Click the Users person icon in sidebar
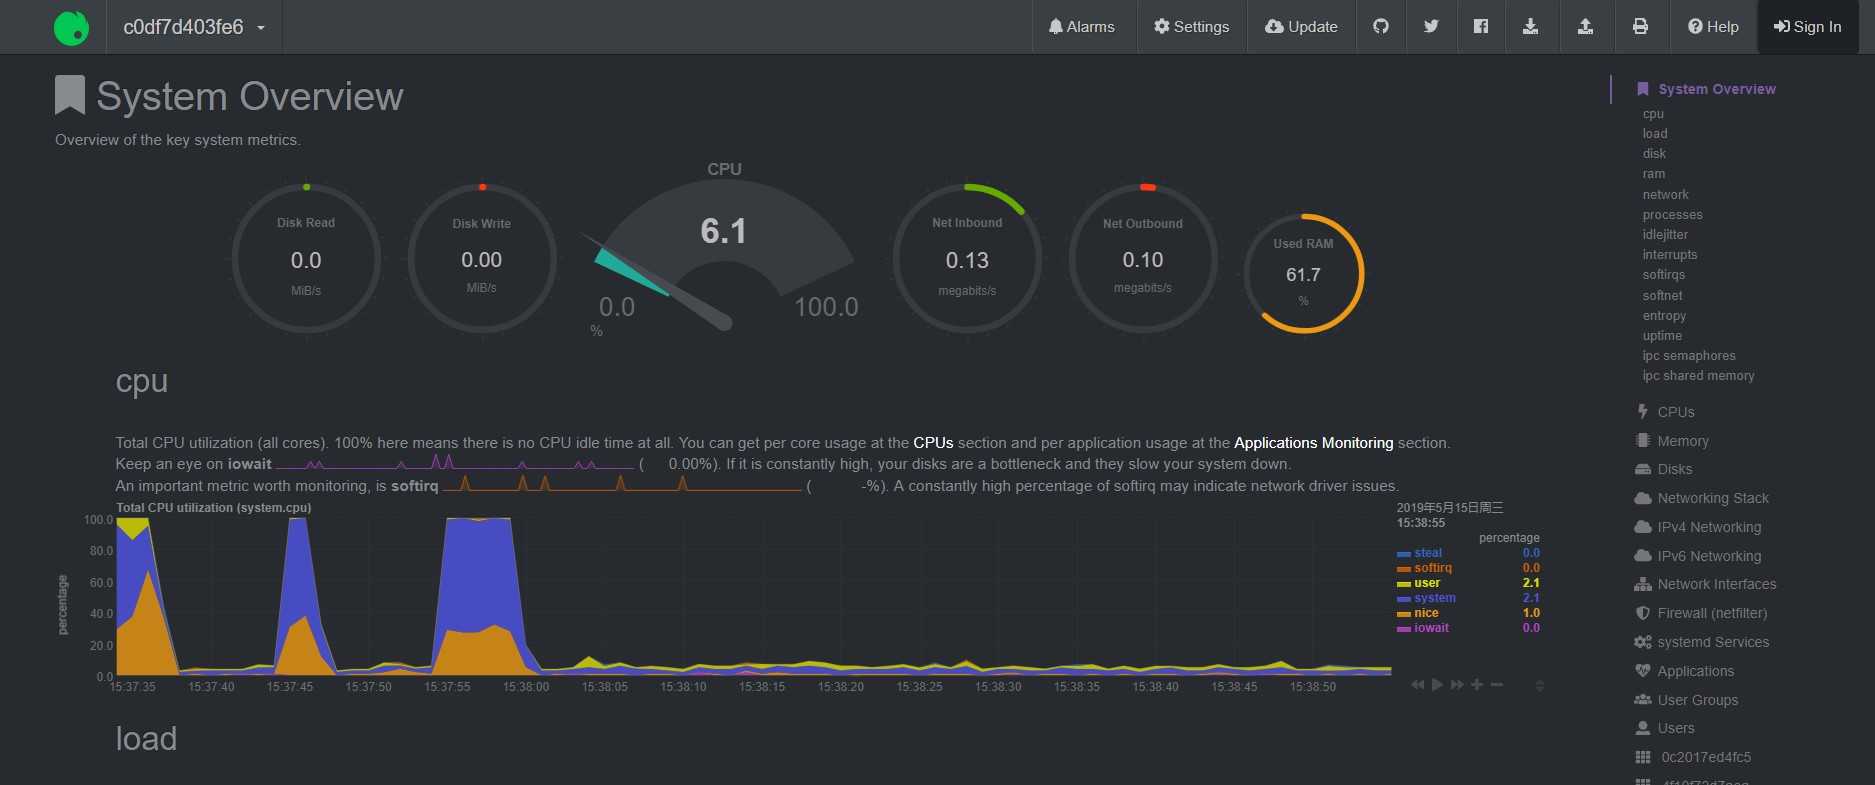This screenshot has height=785, width=1875. coord(1642,728)
